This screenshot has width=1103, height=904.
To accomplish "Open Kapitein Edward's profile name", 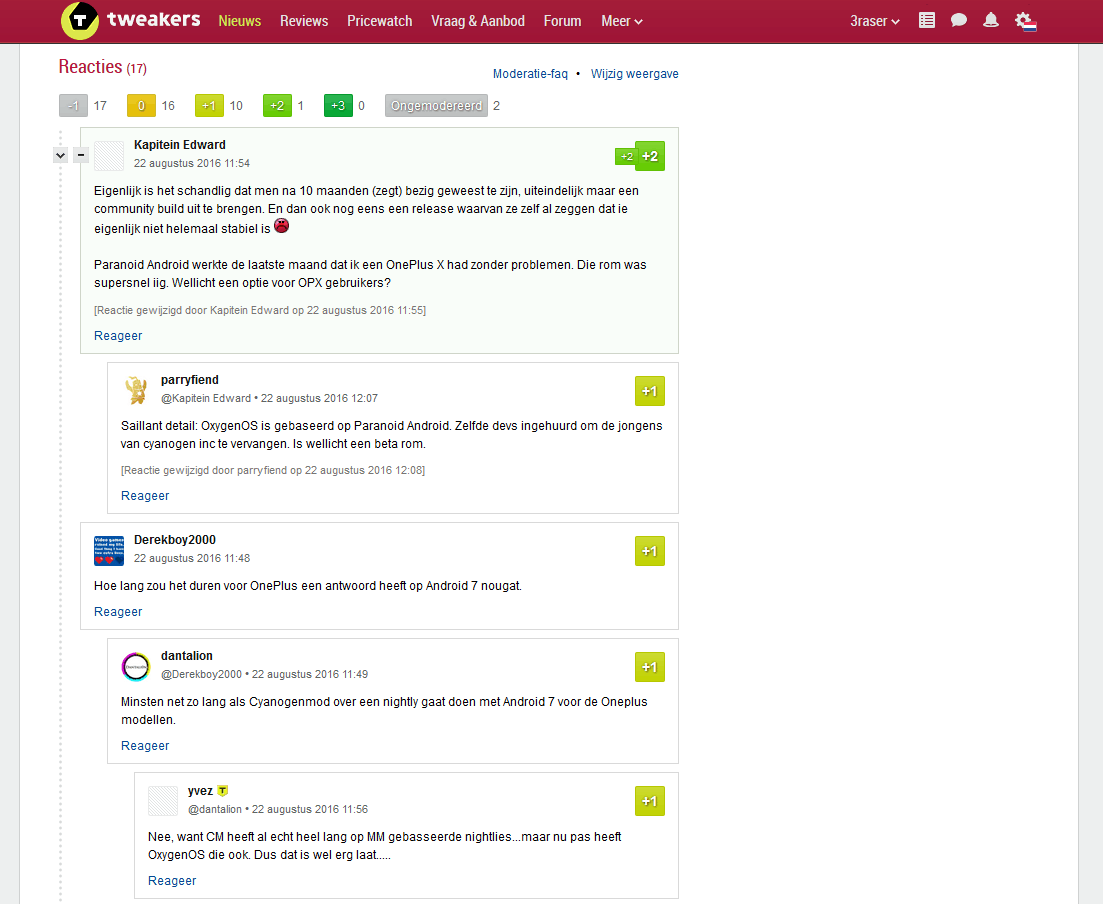I will (179, 144).
